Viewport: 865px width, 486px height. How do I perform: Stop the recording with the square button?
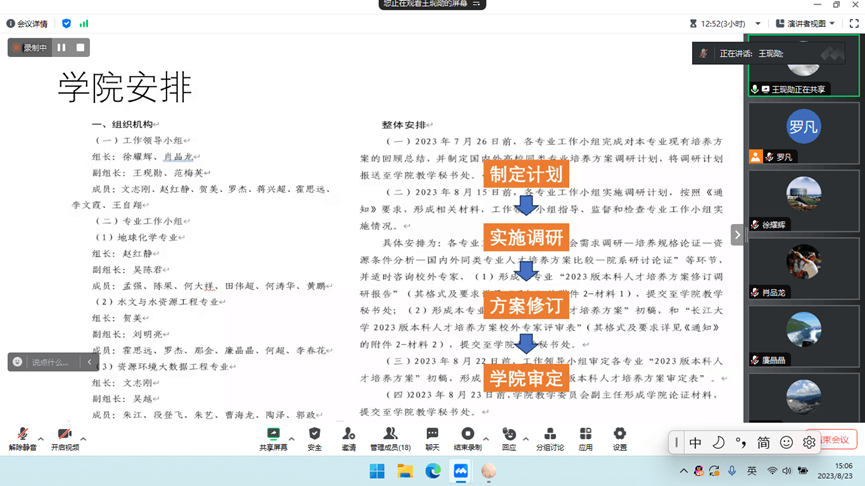click(81, 47)
